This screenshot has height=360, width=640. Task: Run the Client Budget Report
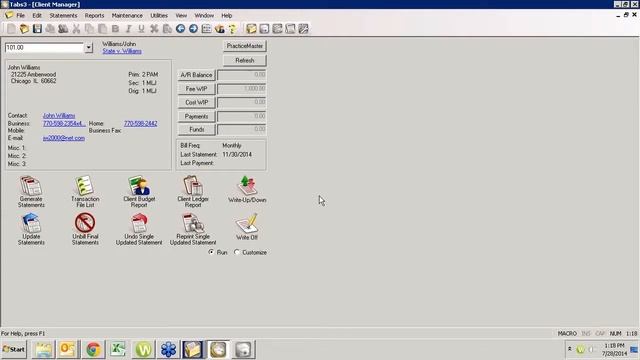click(139, 192)
